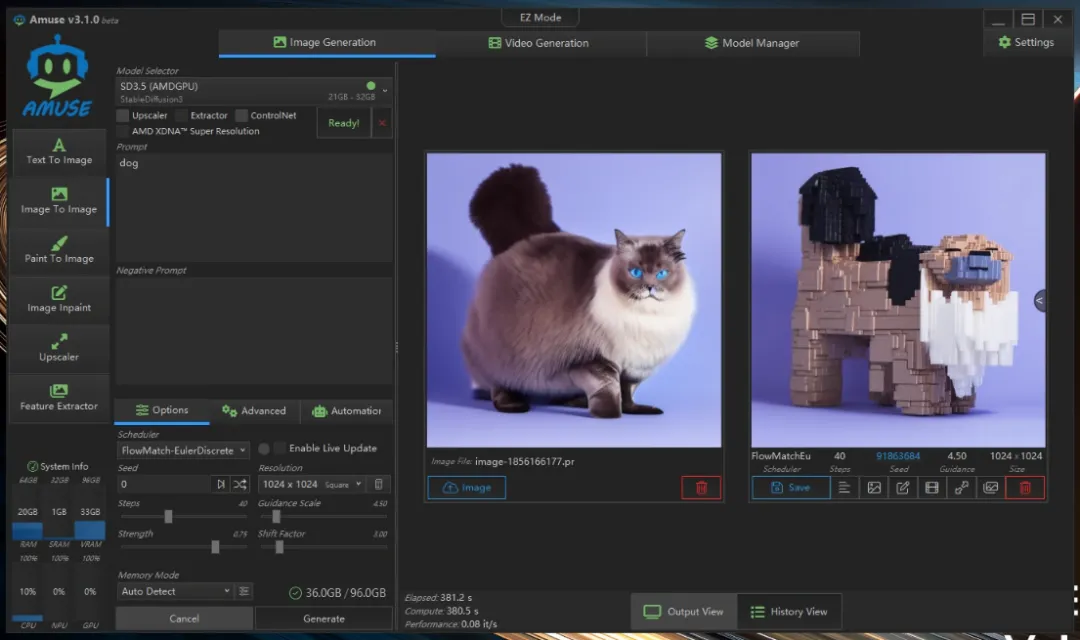Check the ControlNet option
The height and width of the screenshot is (640, 1080).
(242, 115)
